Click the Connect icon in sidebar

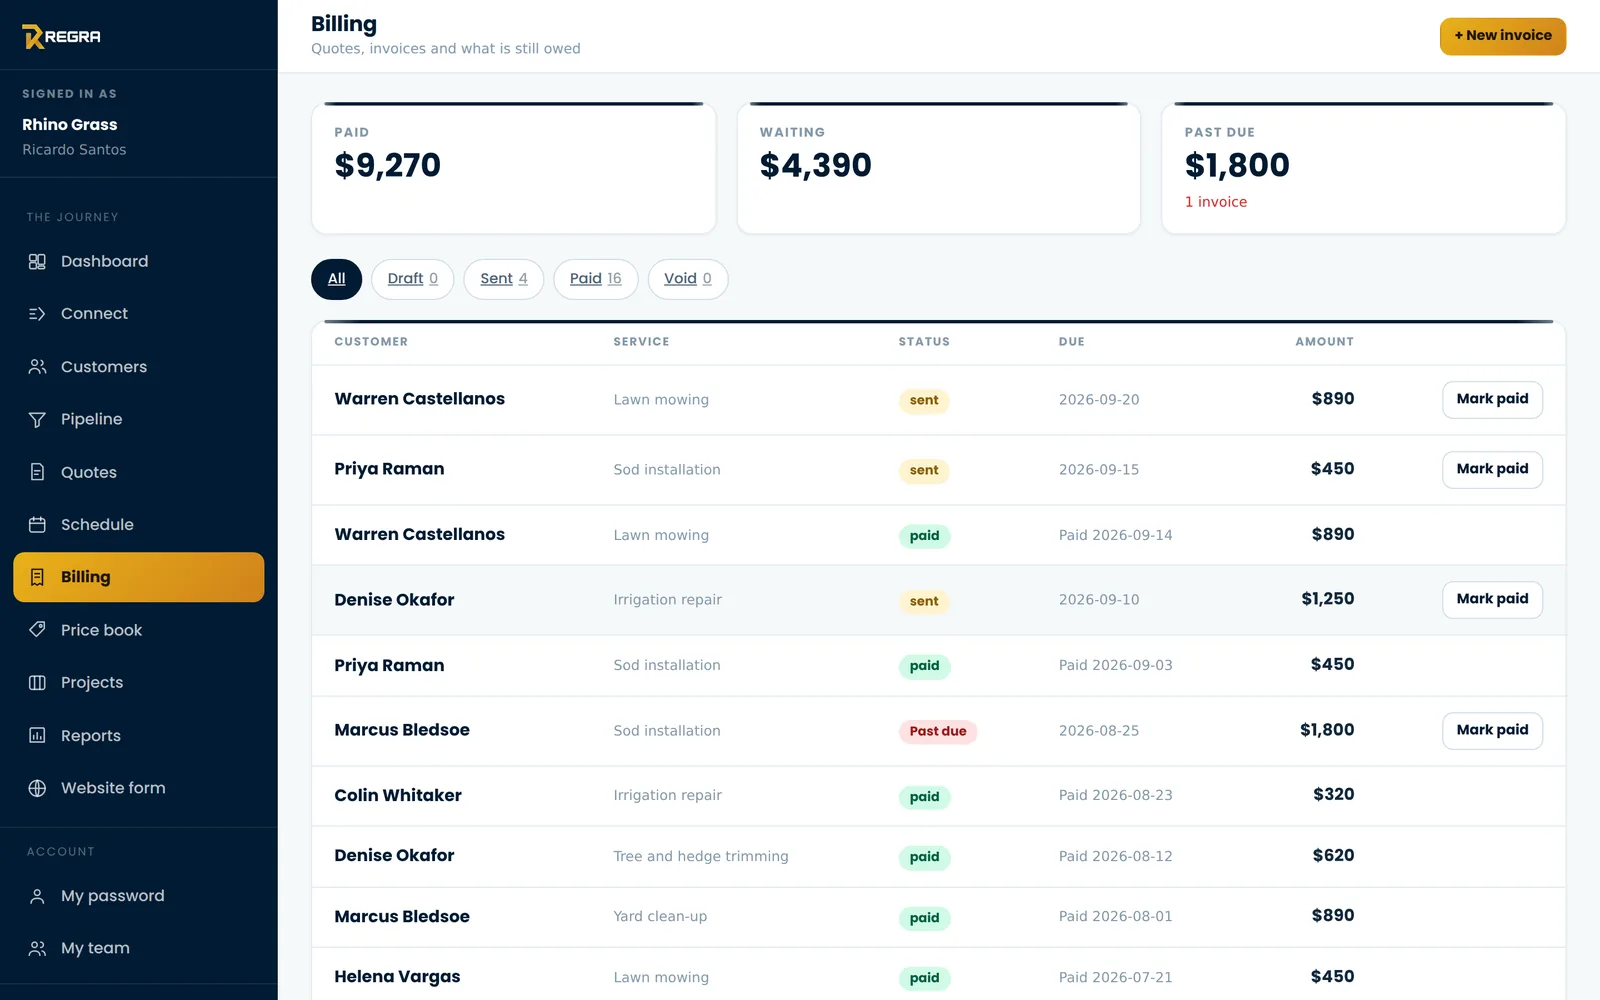37,314
